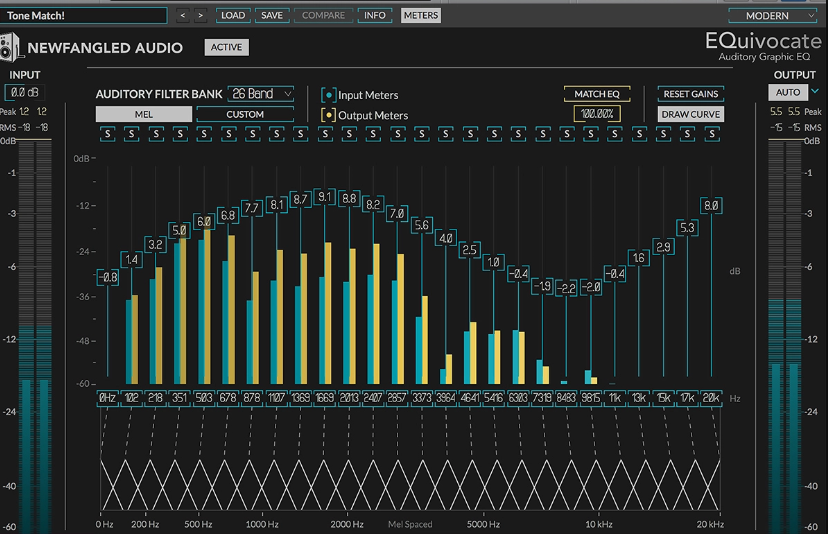Solo the 1669 Hz band
Viewport: 828px width, 534px height.
coord(325,134)
